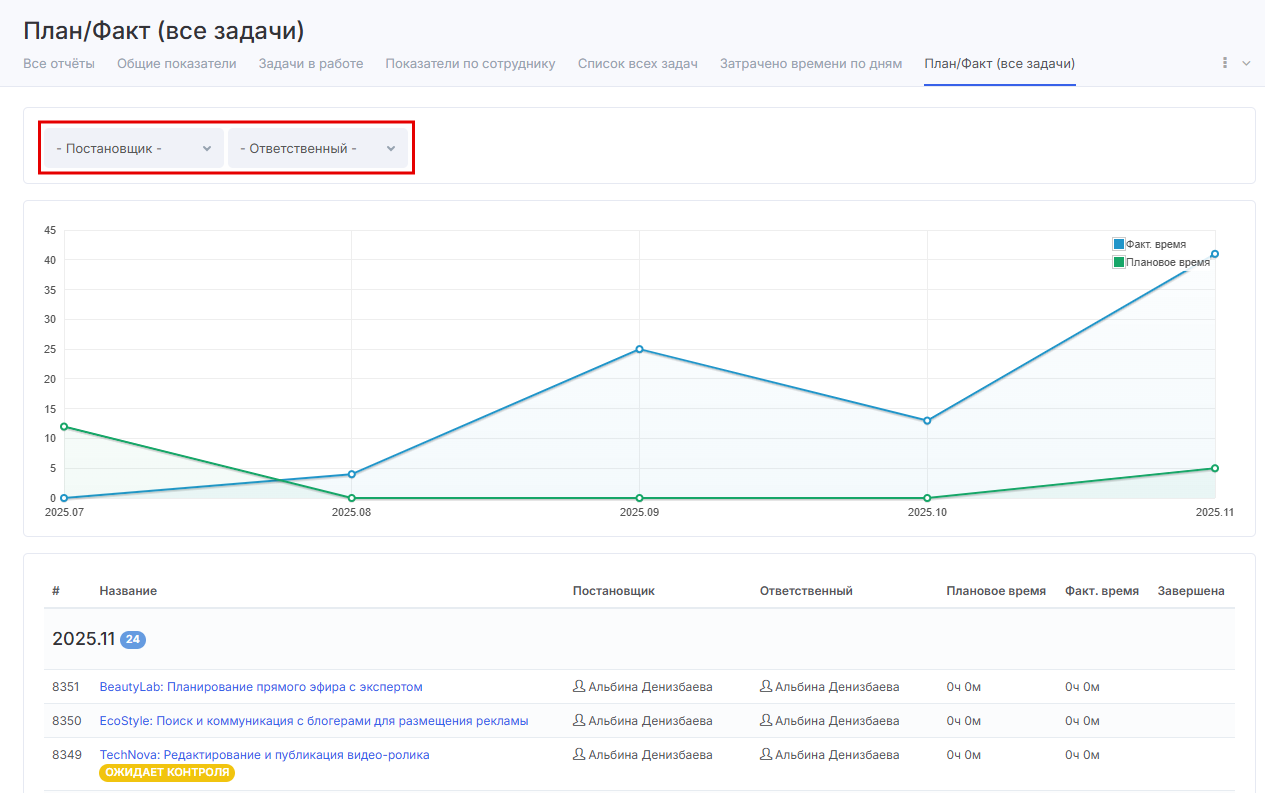
Task: Click user icon next to Постановщик in task 8349
Action: pos(579,755)
